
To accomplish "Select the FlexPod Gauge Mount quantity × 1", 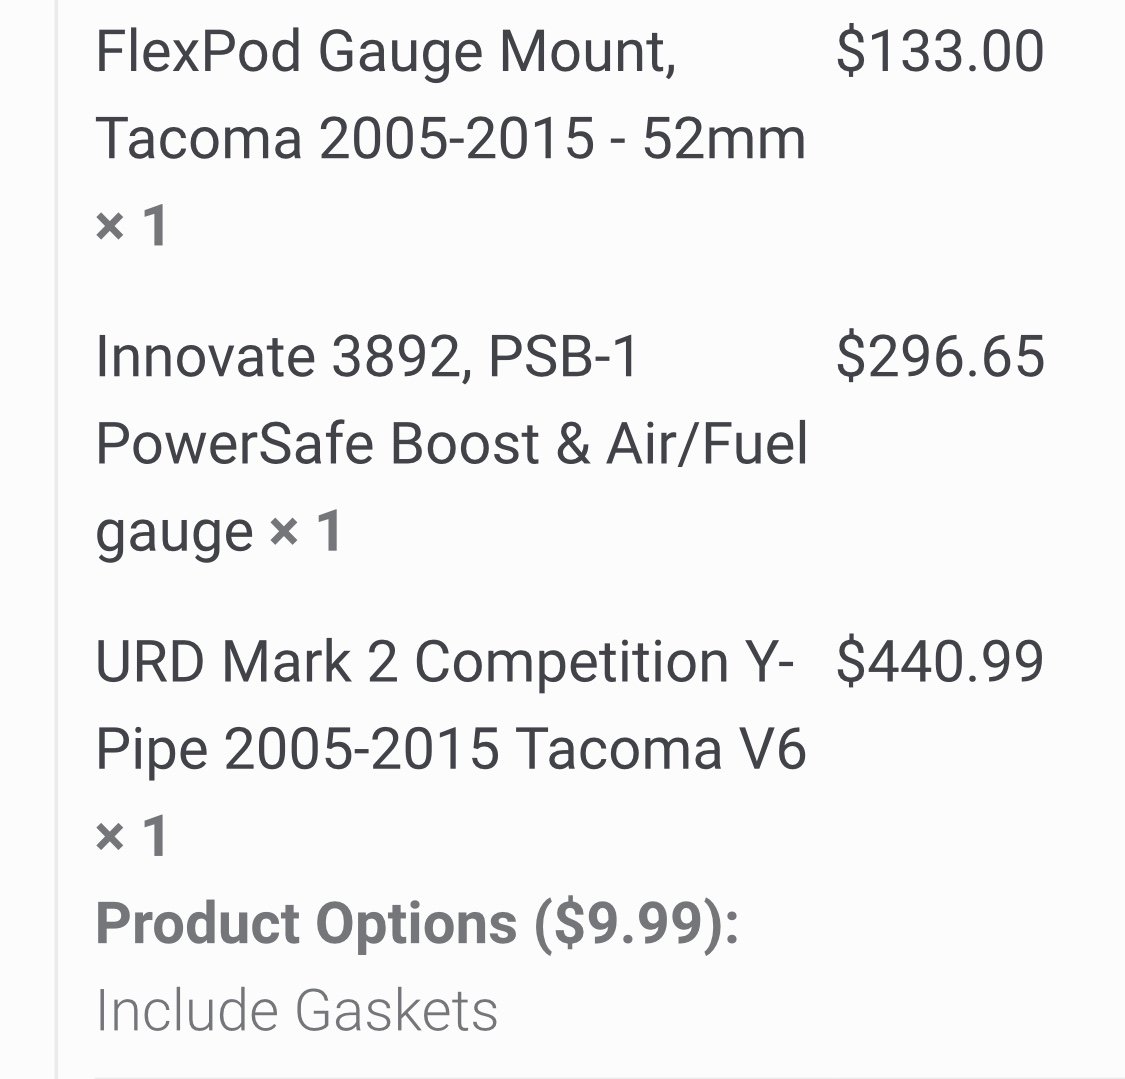I will (132, 226).
